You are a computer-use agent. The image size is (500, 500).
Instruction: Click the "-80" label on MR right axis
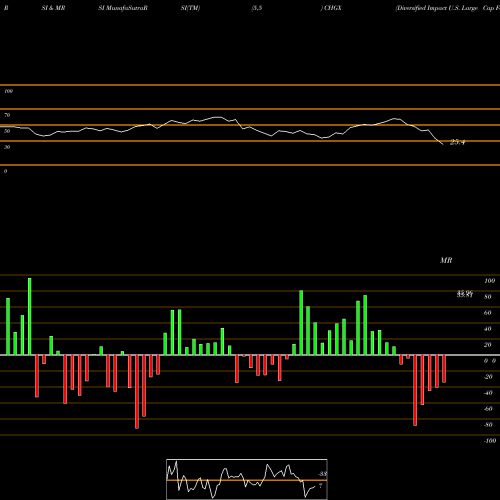[488, 425]
